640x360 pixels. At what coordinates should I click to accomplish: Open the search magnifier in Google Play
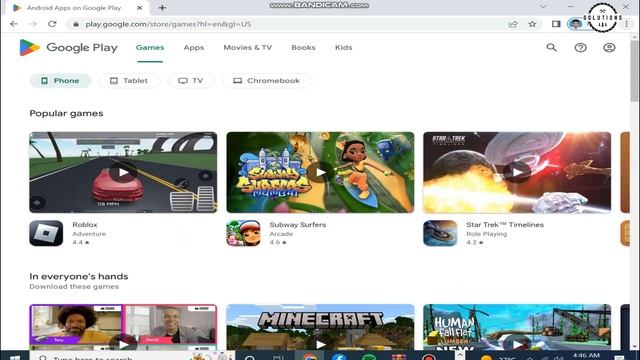551,47
